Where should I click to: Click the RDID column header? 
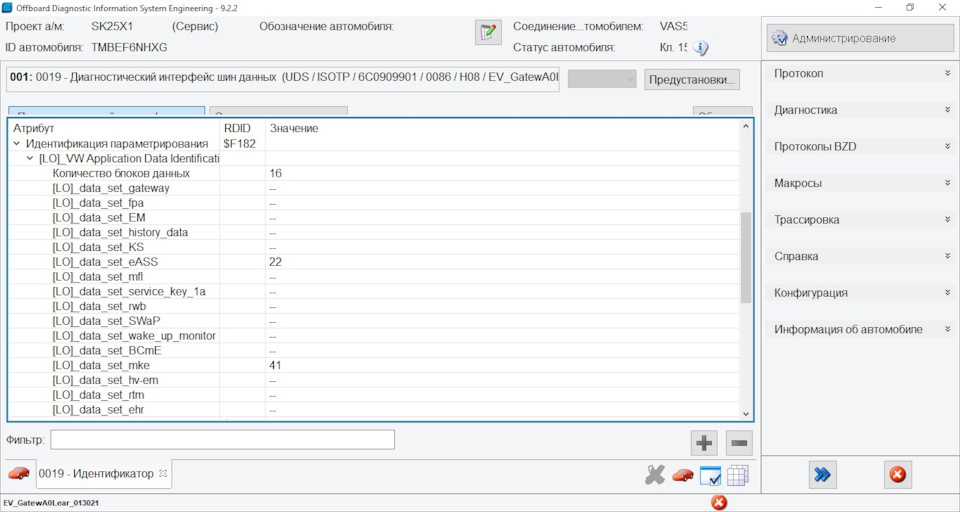(237, 129)
